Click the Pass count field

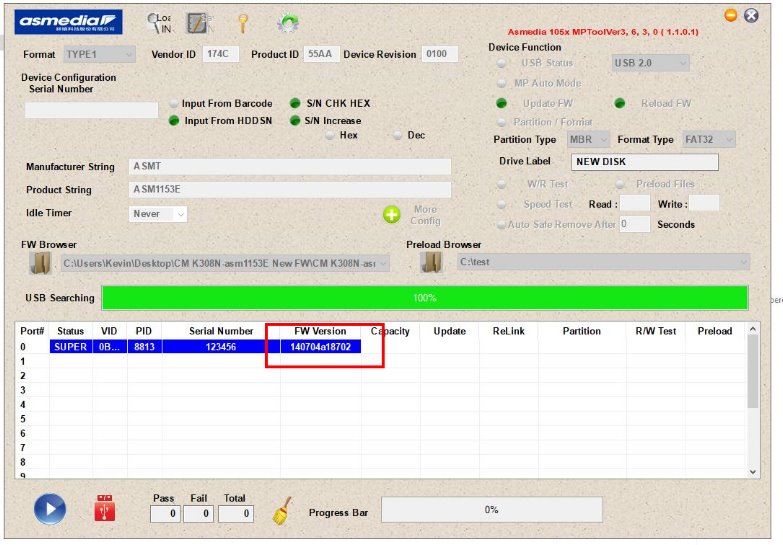[165, 514]
